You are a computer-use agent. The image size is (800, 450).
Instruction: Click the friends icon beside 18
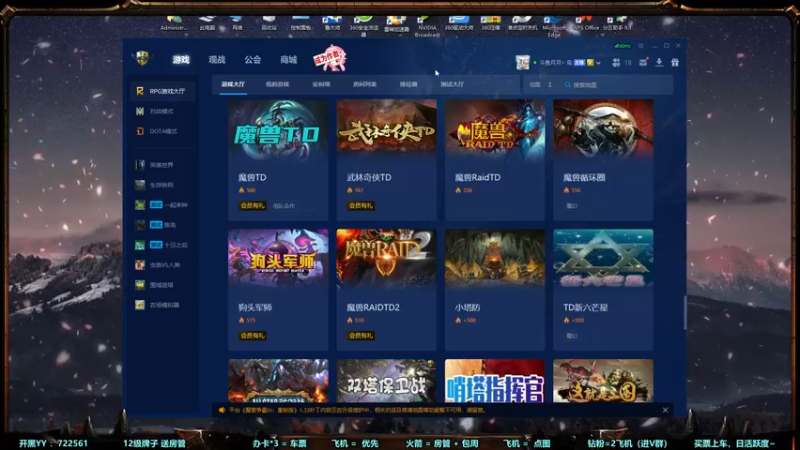616,62
